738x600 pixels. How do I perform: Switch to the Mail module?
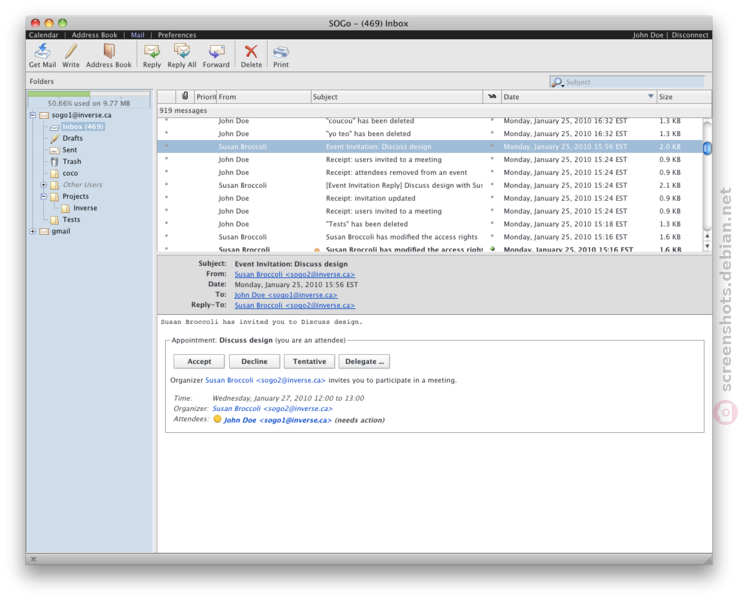click(x=137, y=35)
